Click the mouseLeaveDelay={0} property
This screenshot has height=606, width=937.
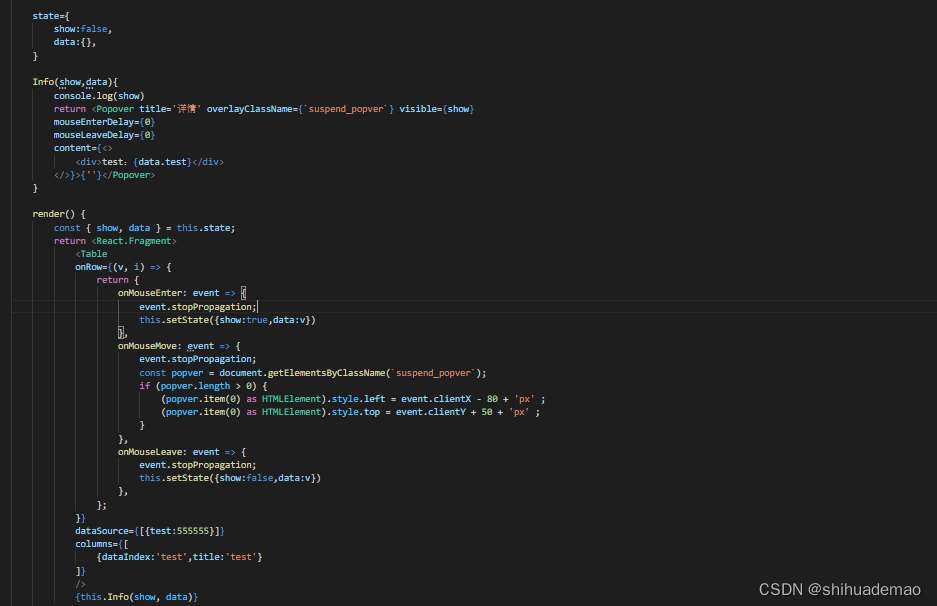coord(103,134)
